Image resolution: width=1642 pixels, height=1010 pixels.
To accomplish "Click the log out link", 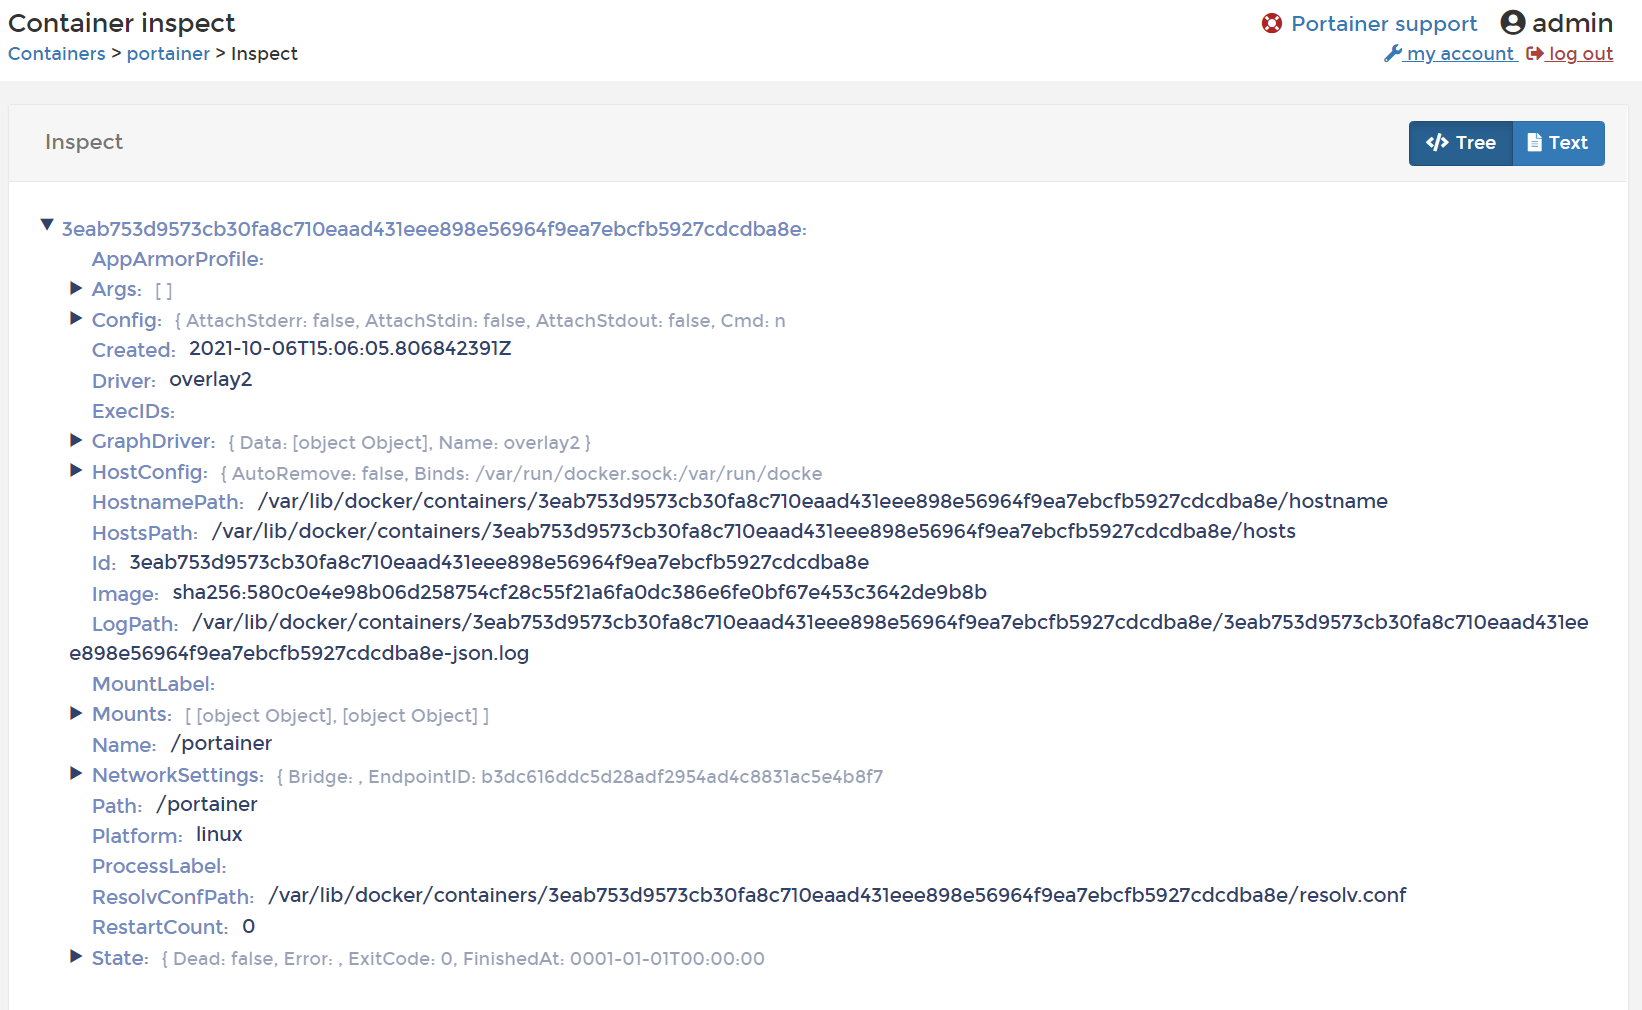I will (1580, 54).
